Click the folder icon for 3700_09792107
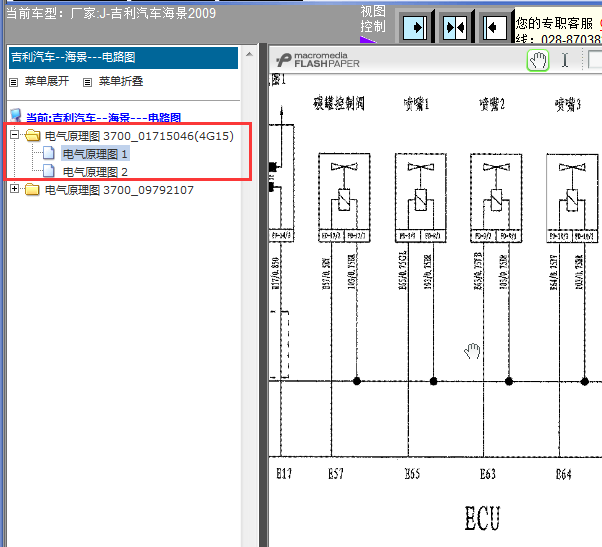 (x=32, y=189)
